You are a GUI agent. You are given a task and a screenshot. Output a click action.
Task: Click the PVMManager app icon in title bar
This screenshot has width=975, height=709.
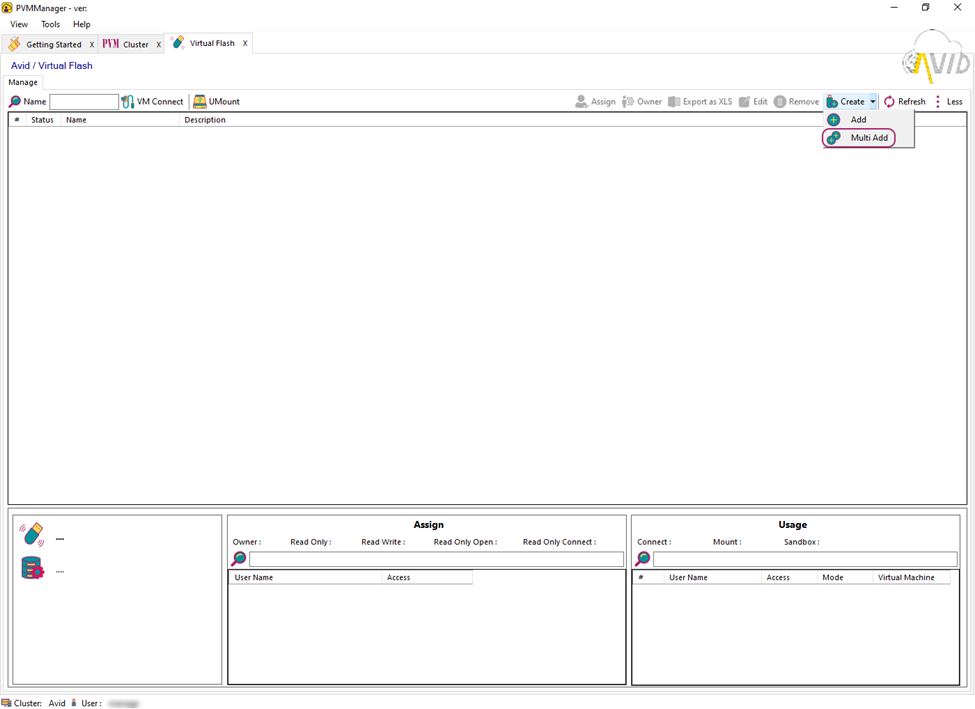7,8
